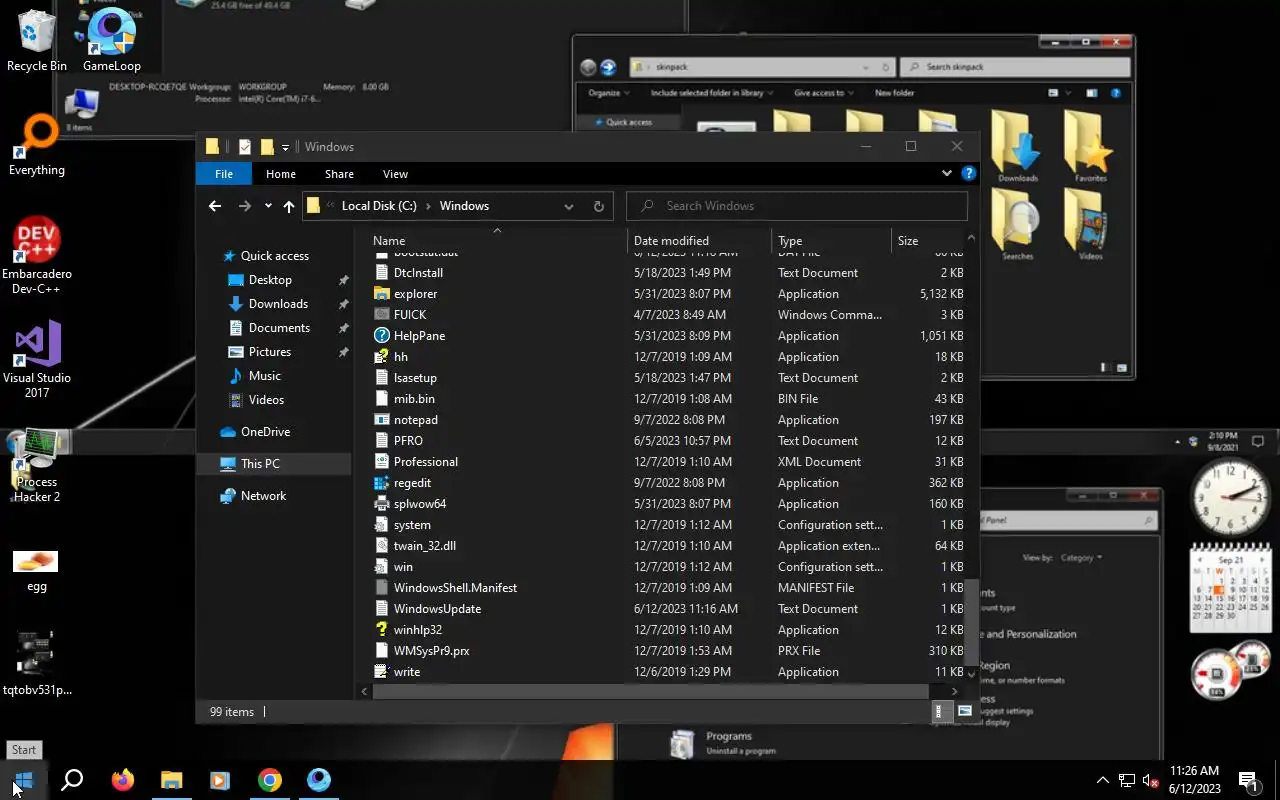This screenshot has height=800, width=1280.
Task: Select the splwow64 application icon
Action: (x=381, y=504)
